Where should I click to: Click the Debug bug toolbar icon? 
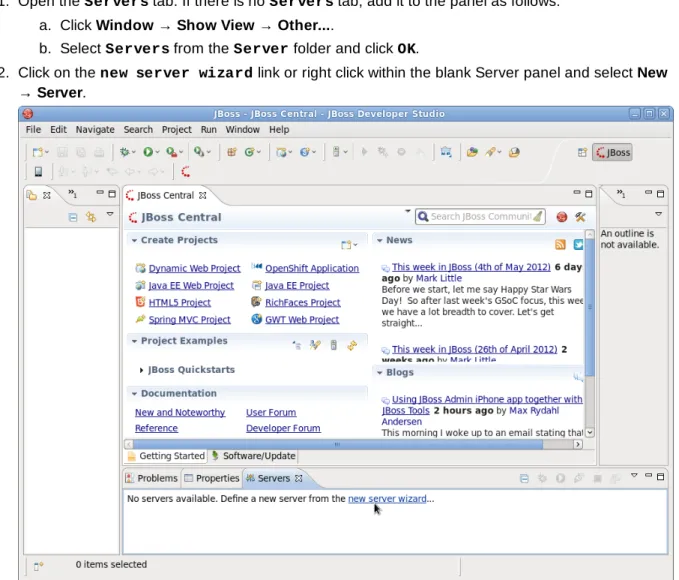(125, 152)
